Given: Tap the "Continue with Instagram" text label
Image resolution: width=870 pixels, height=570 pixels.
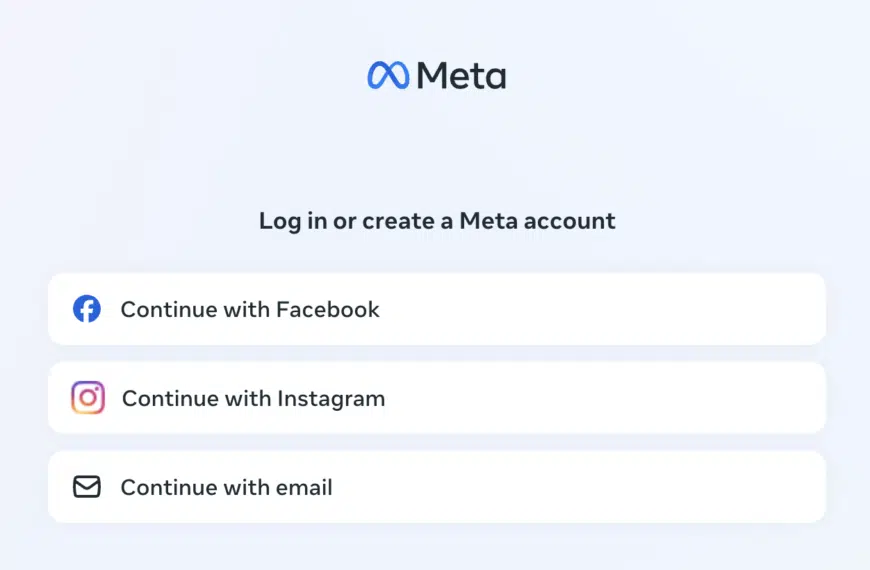Looking at the screenshot, I should (254, 399).
